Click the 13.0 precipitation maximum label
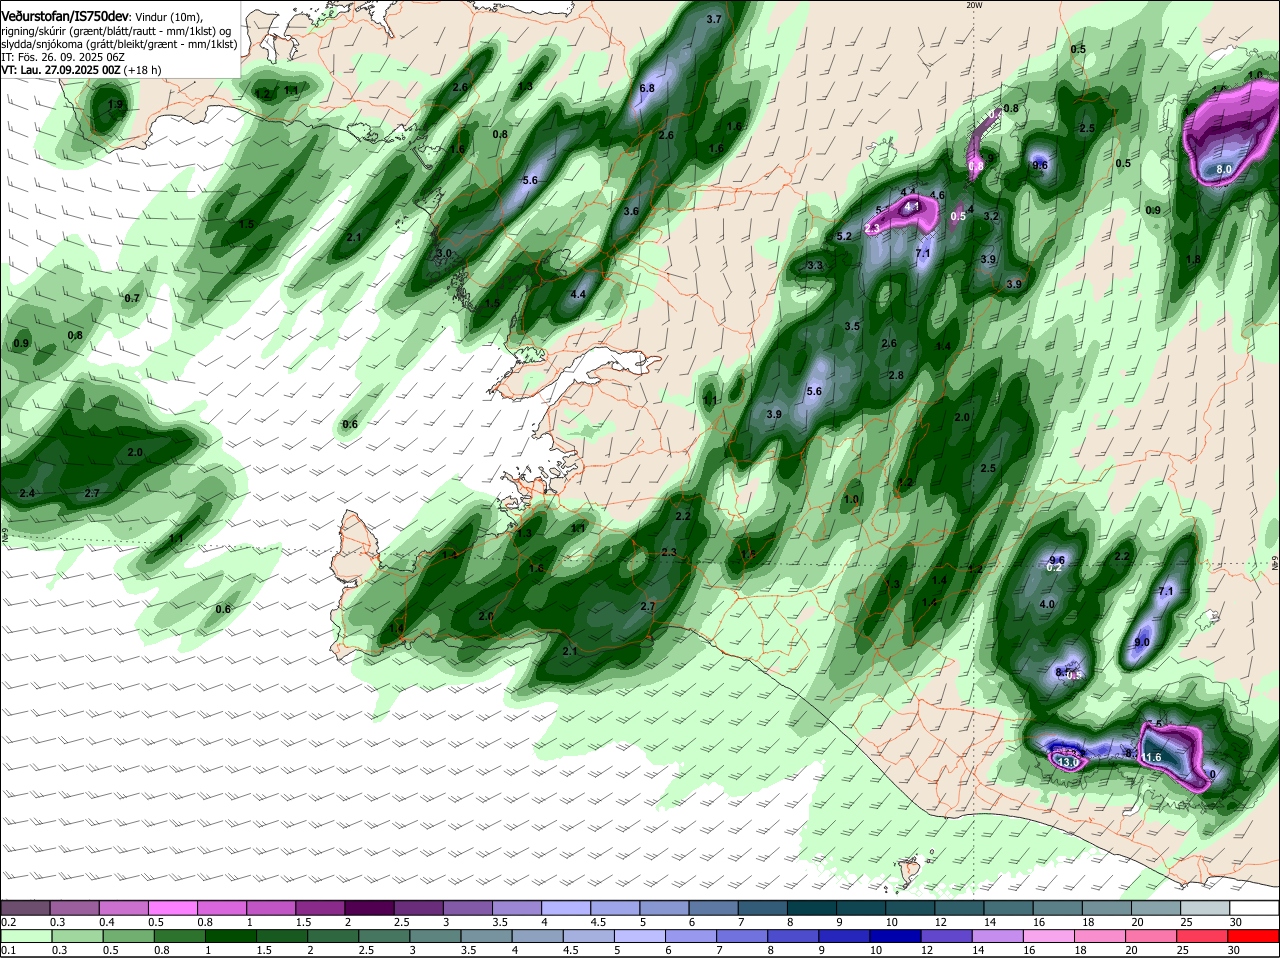 coord(1068,762)
